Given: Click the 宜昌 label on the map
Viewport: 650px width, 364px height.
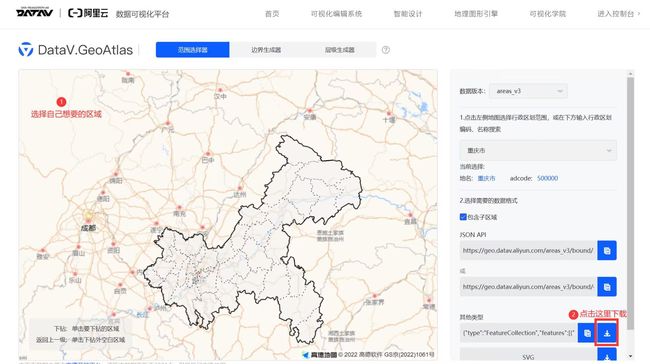Looking at the screenshot, I should (410, 221).
